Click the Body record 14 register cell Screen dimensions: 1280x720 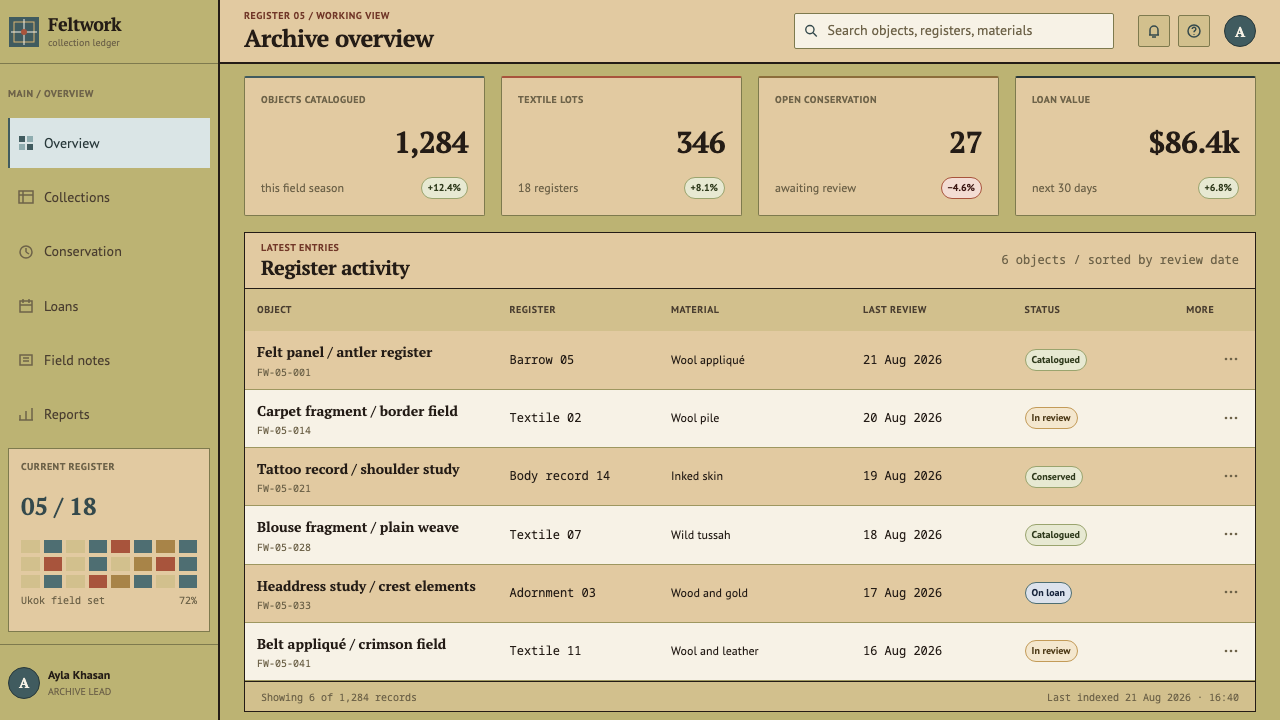click(x=560, y=476)
